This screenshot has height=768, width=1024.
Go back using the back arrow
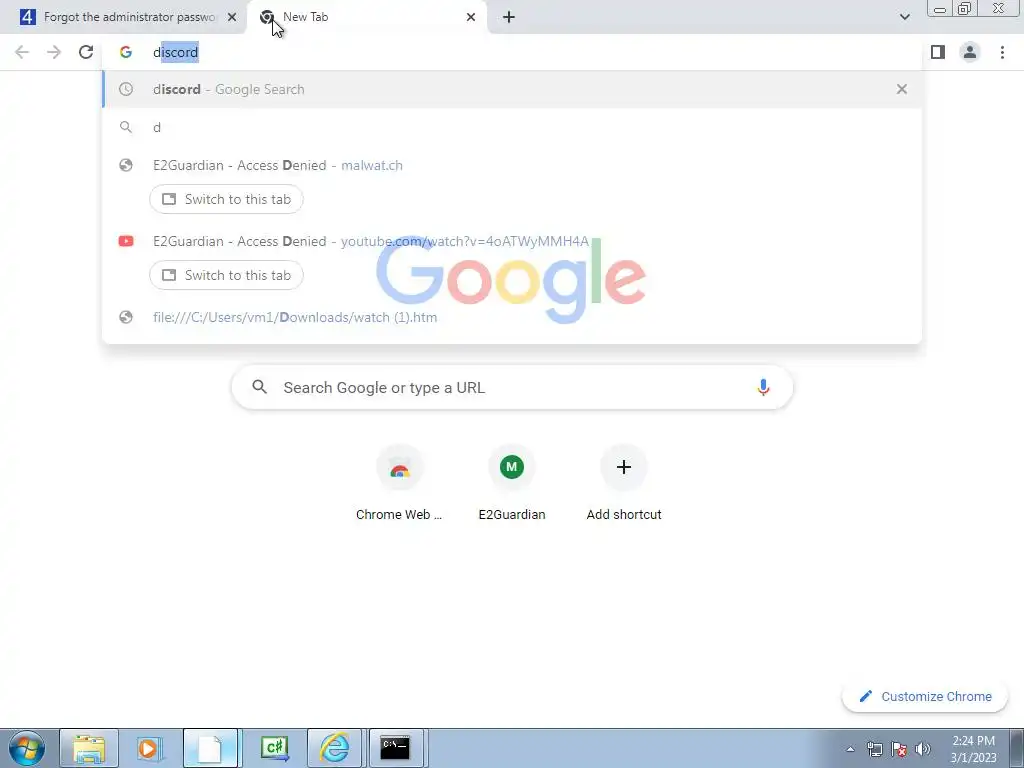pos(22,52)
